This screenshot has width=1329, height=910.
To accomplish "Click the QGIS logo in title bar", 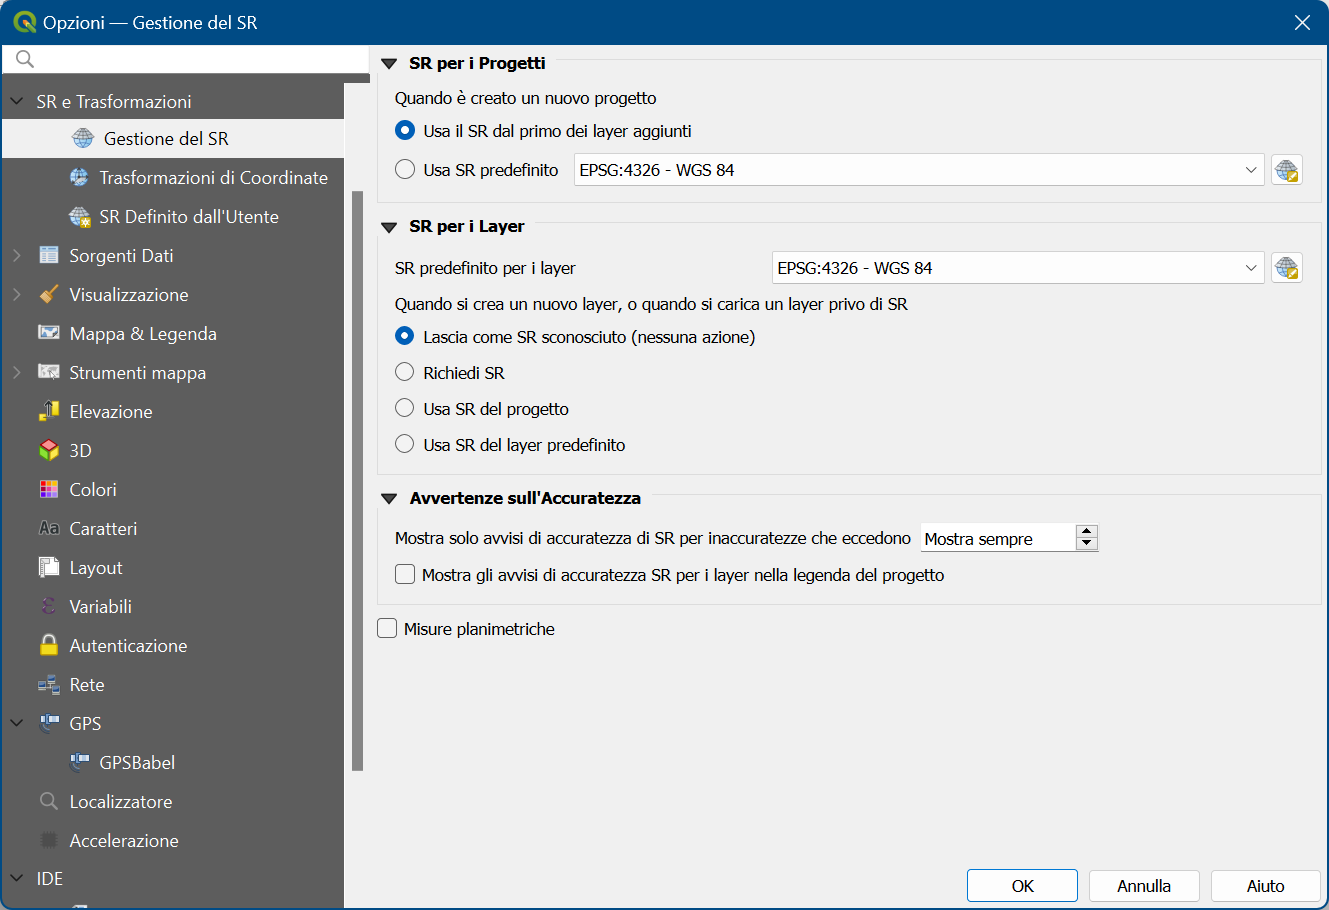I will (x=25, y=22).
